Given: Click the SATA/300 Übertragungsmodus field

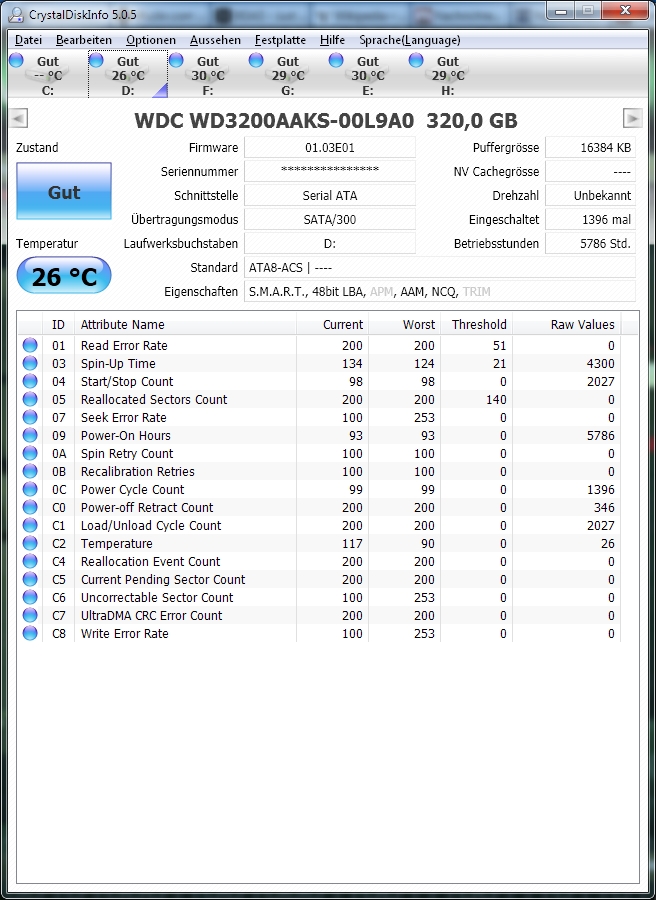Looking at the screenshot, I should click(x=329, y=219).
